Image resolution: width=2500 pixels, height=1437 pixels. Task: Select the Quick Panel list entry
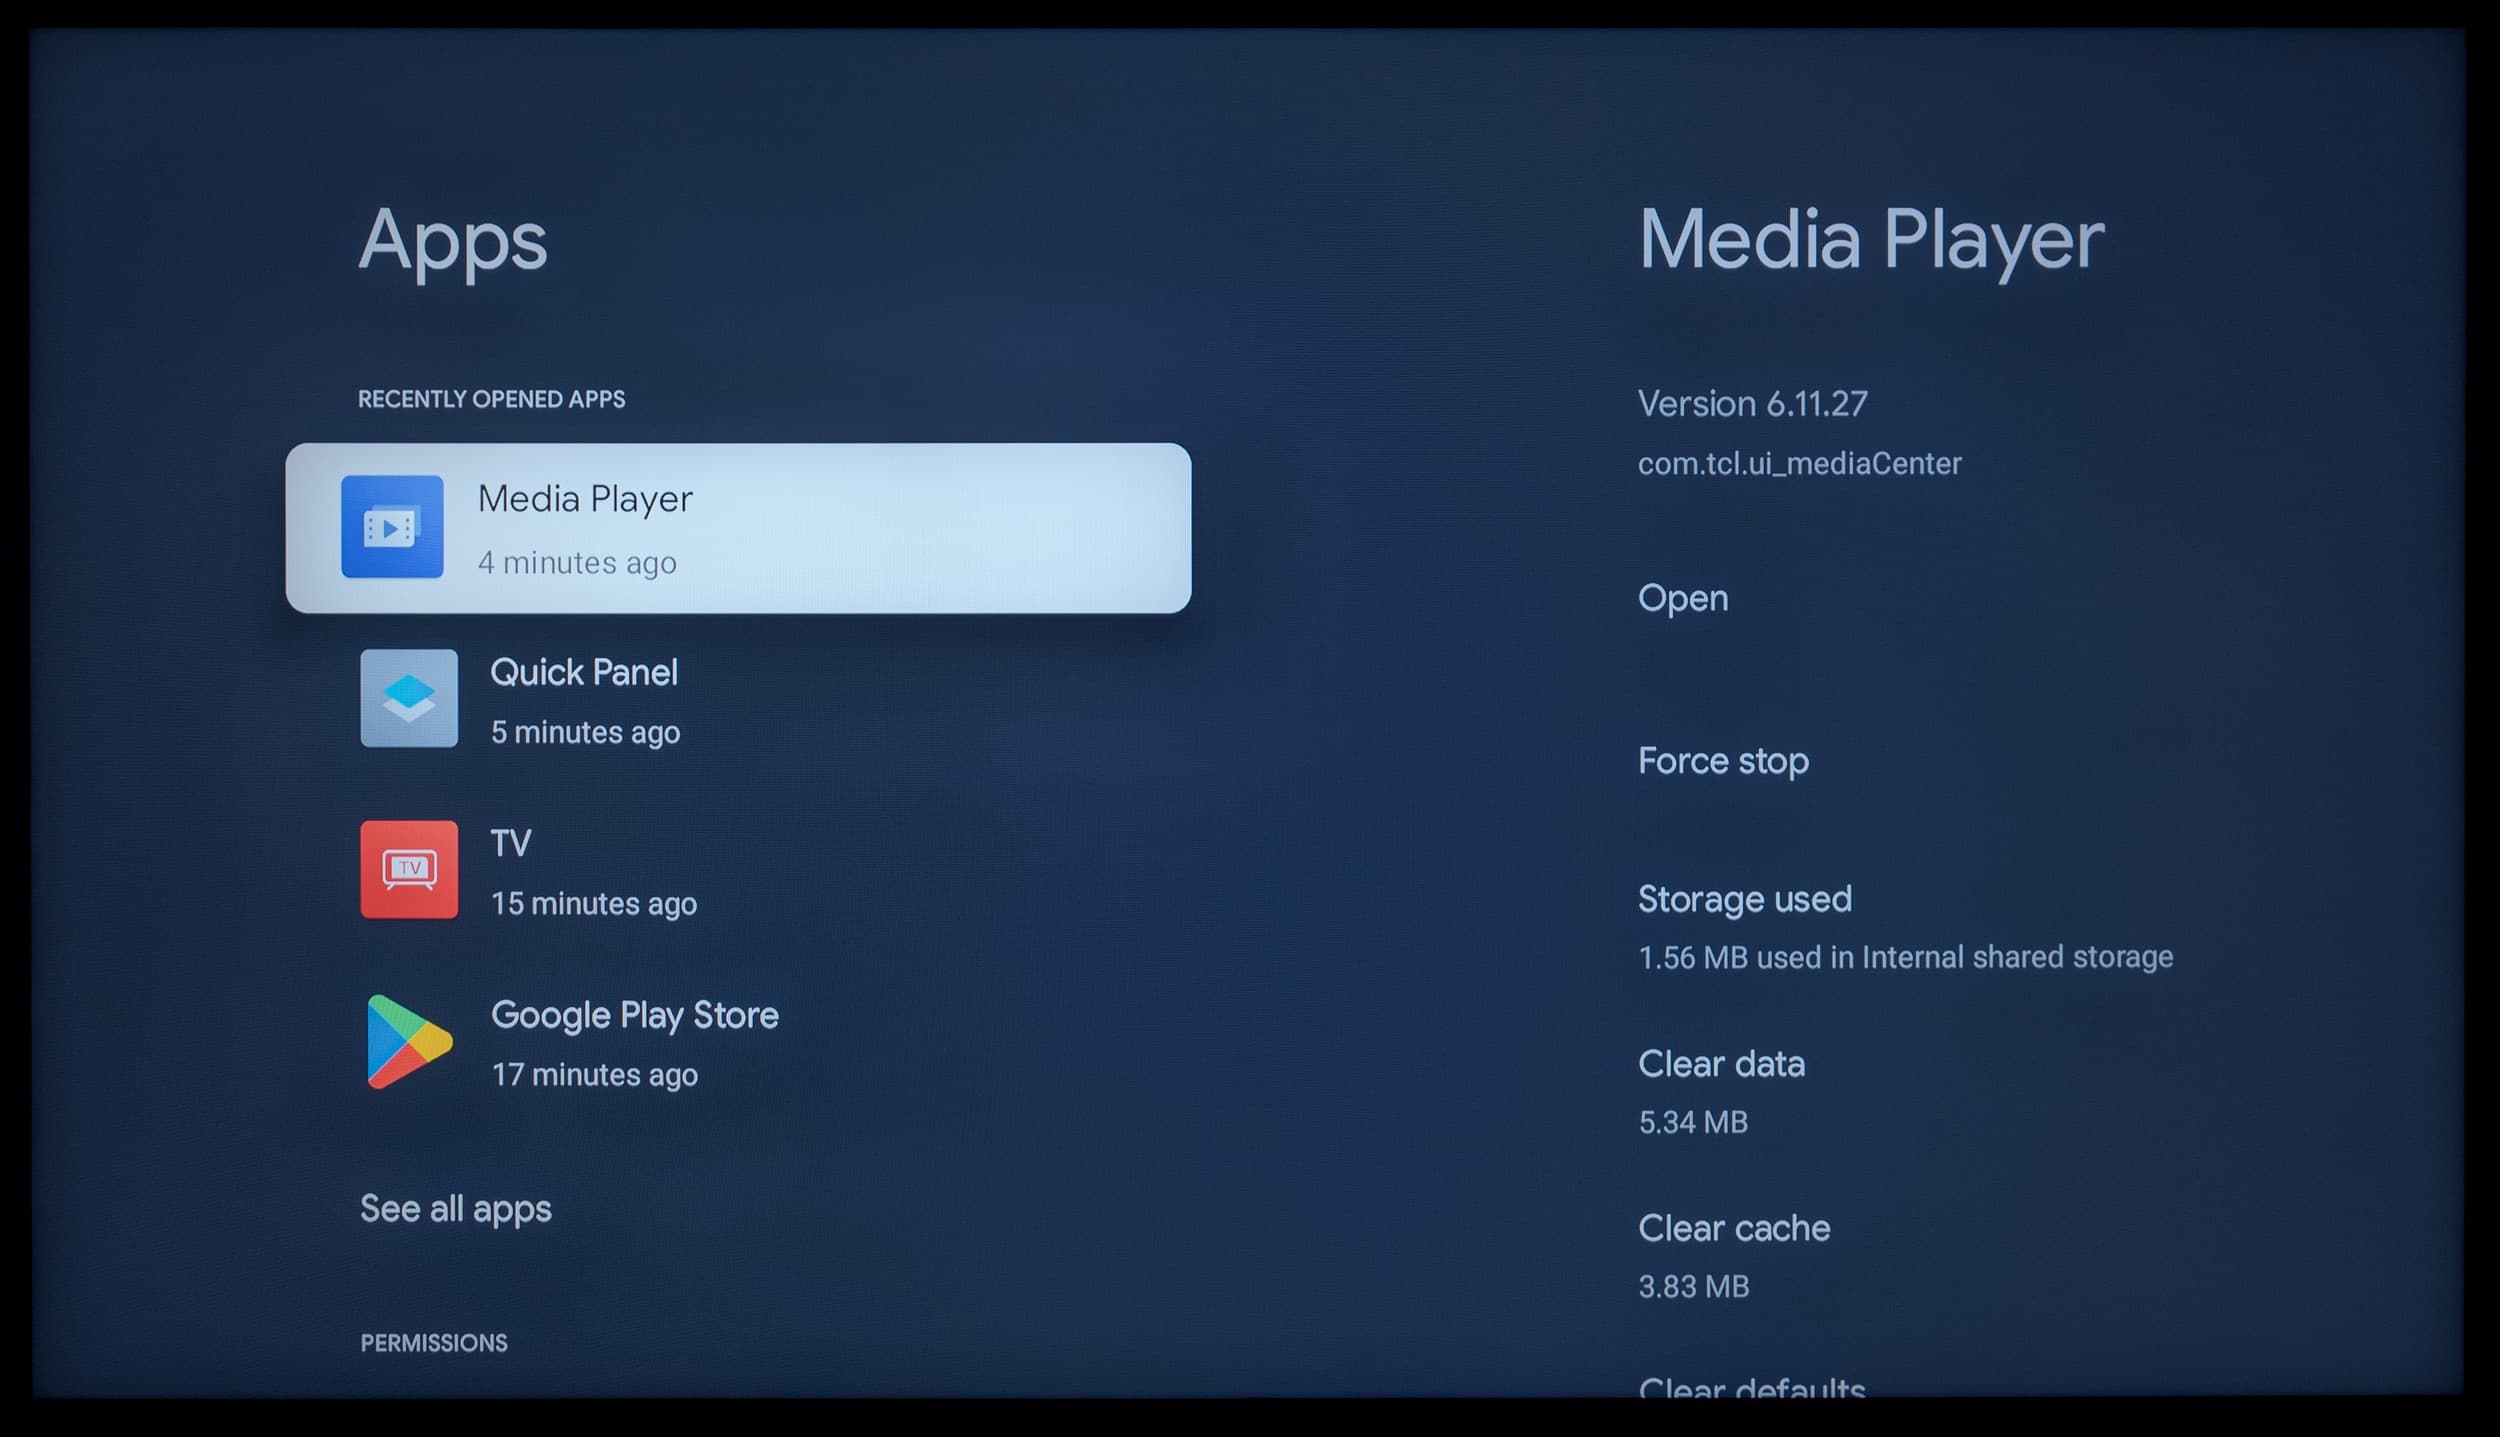pyautogui.click(x=584, y=699)
